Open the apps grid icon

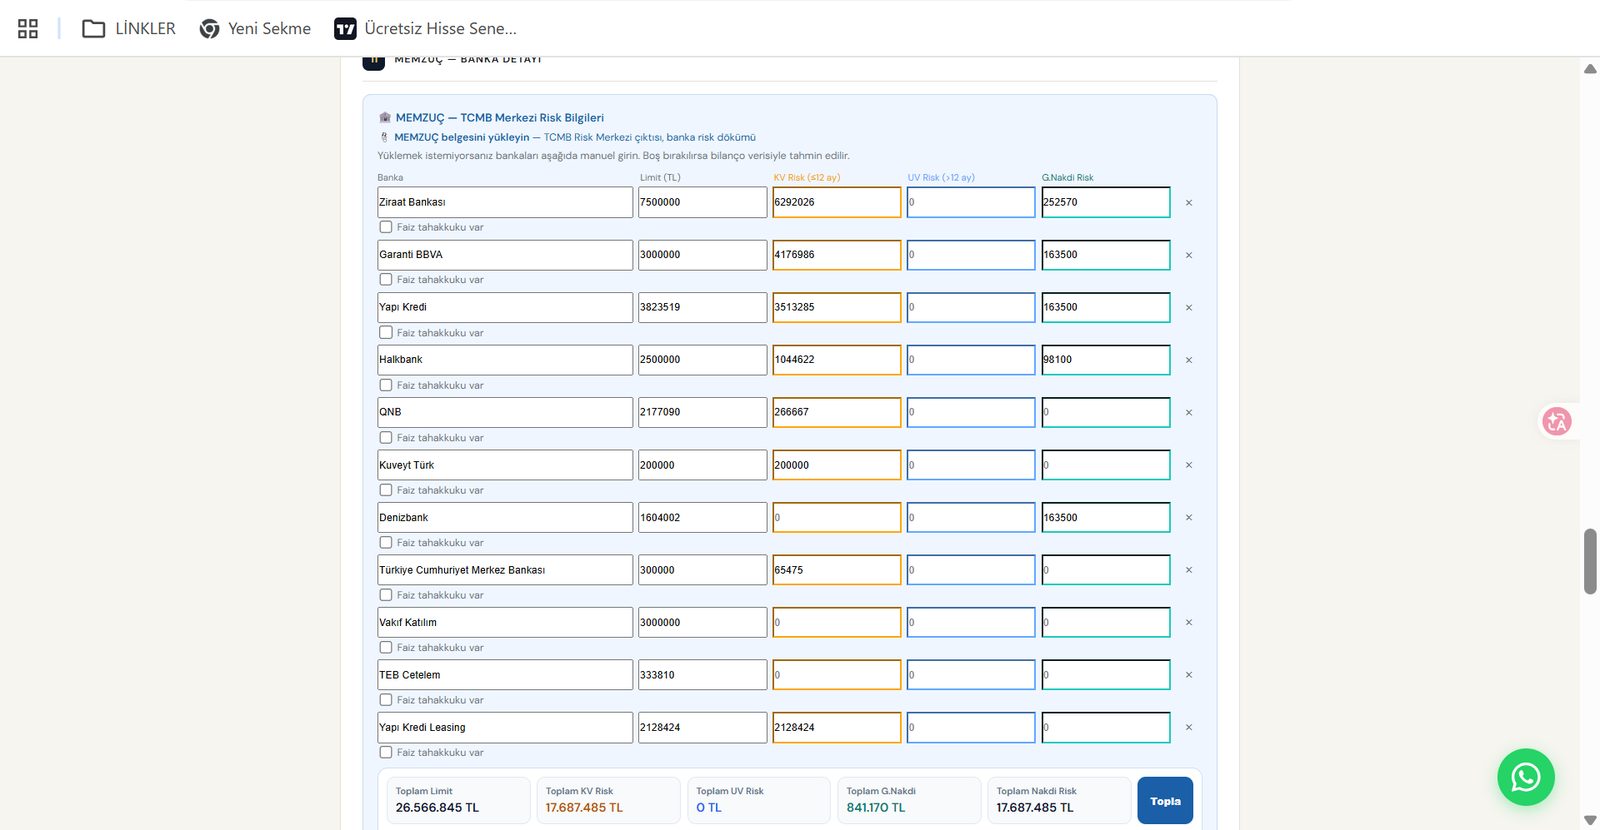click(x=28, y=29)
